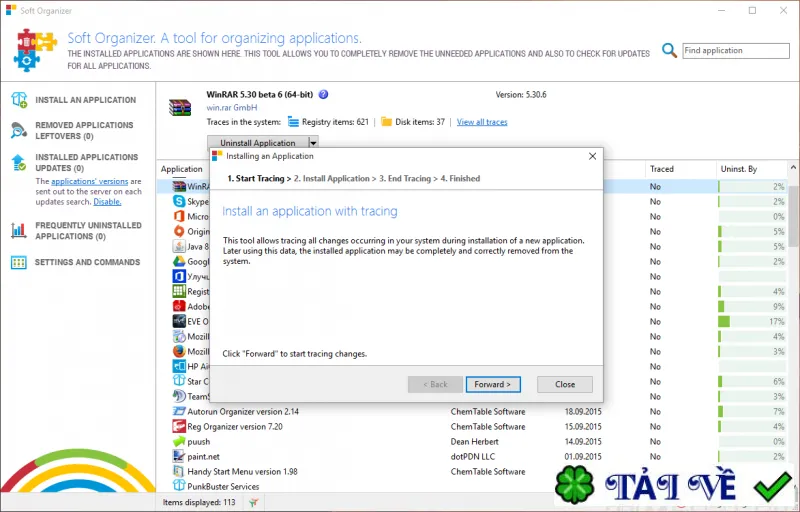Click scrollbar up arrow of applications list

click(x=793, y=167)
